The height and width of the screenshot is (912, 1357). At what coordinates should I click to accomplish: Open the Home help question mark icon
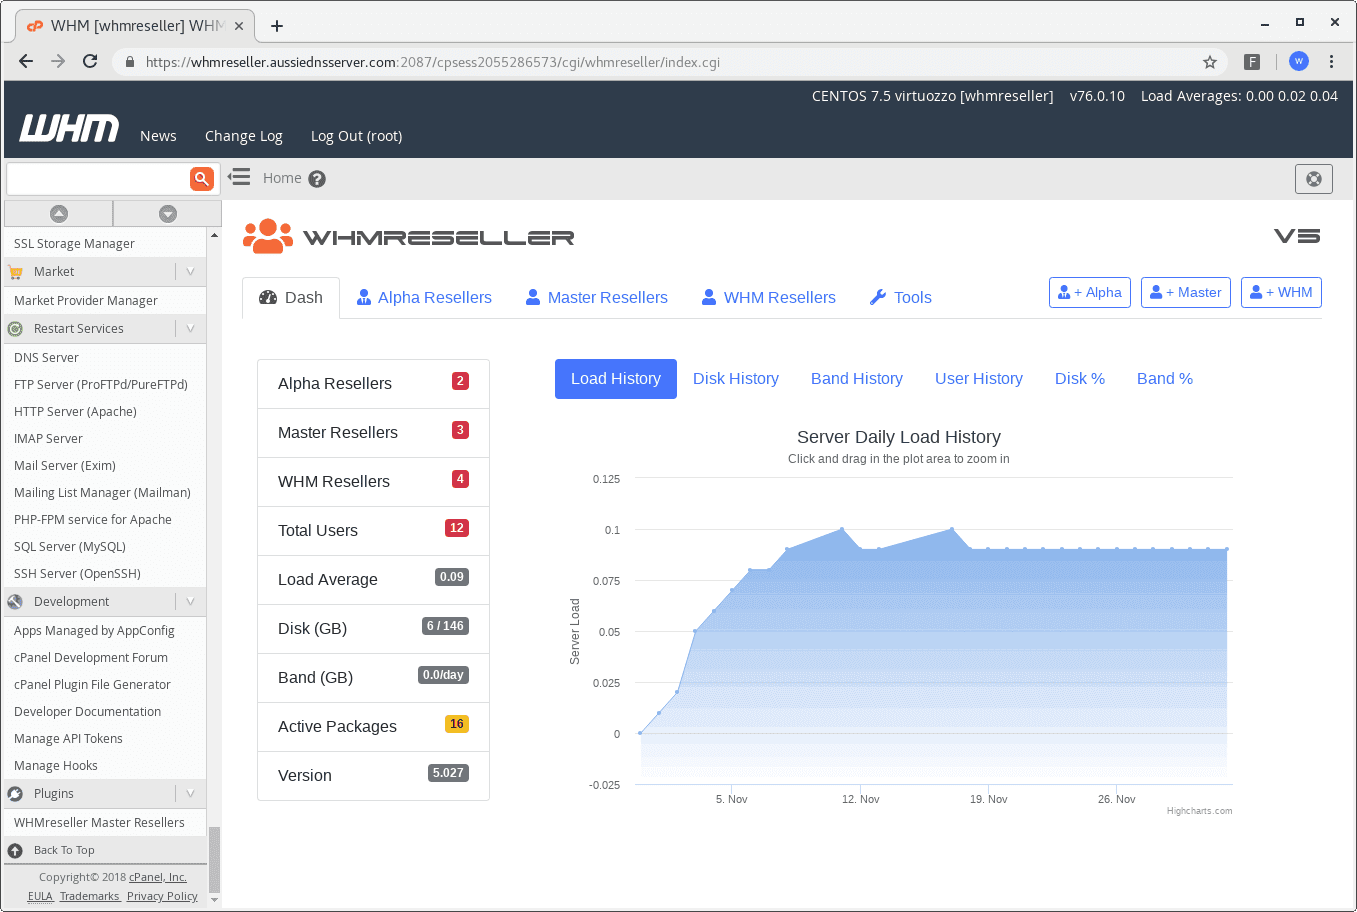[317, 179]
